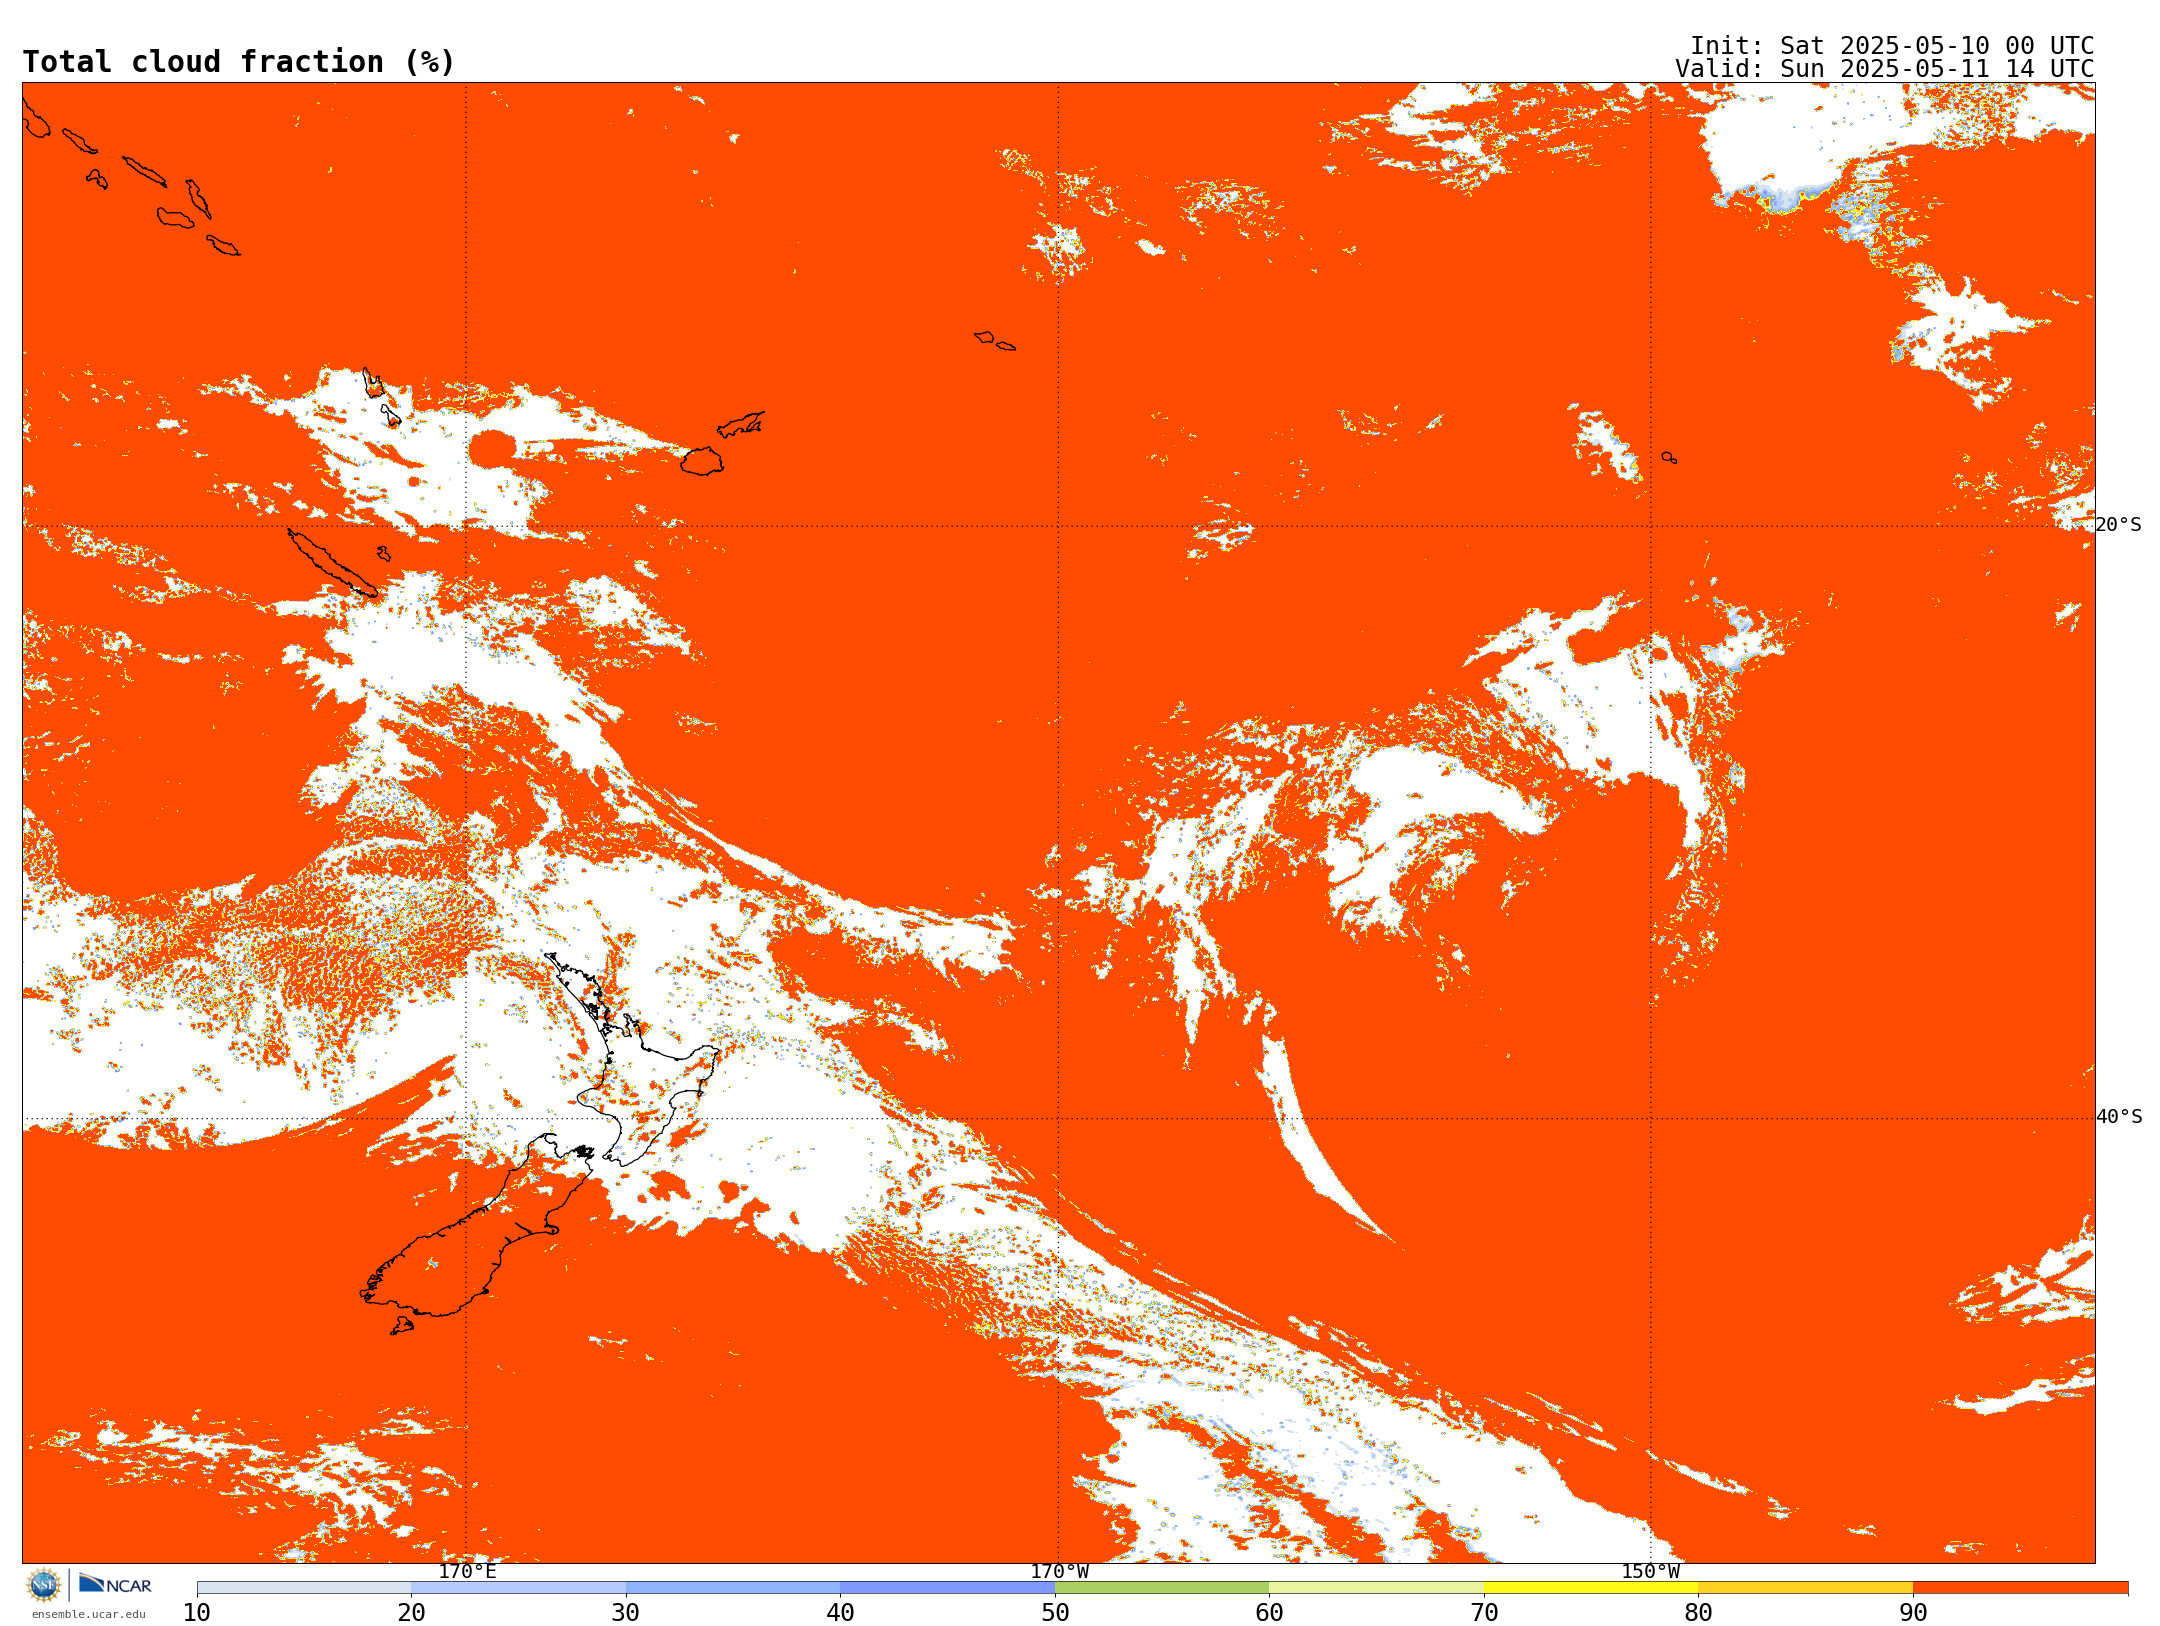Click the colorbar tick label 90

click(x=1913, y=1613)
